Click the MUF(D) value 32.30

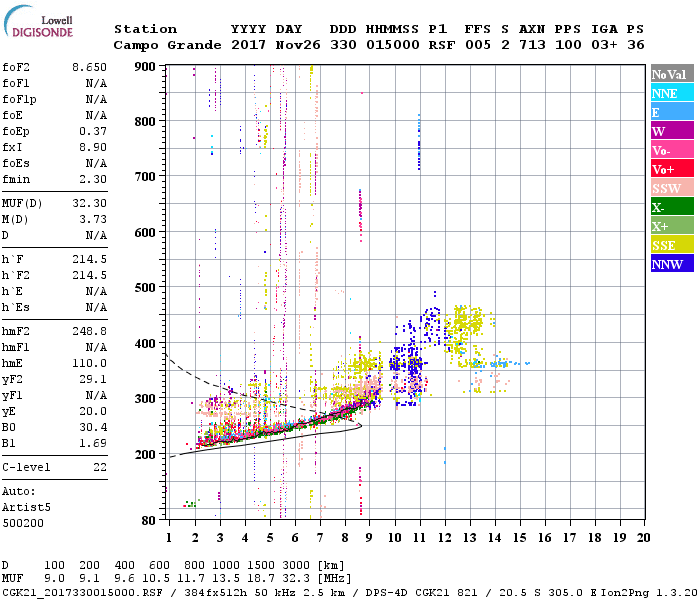click(x=89, y=203)
